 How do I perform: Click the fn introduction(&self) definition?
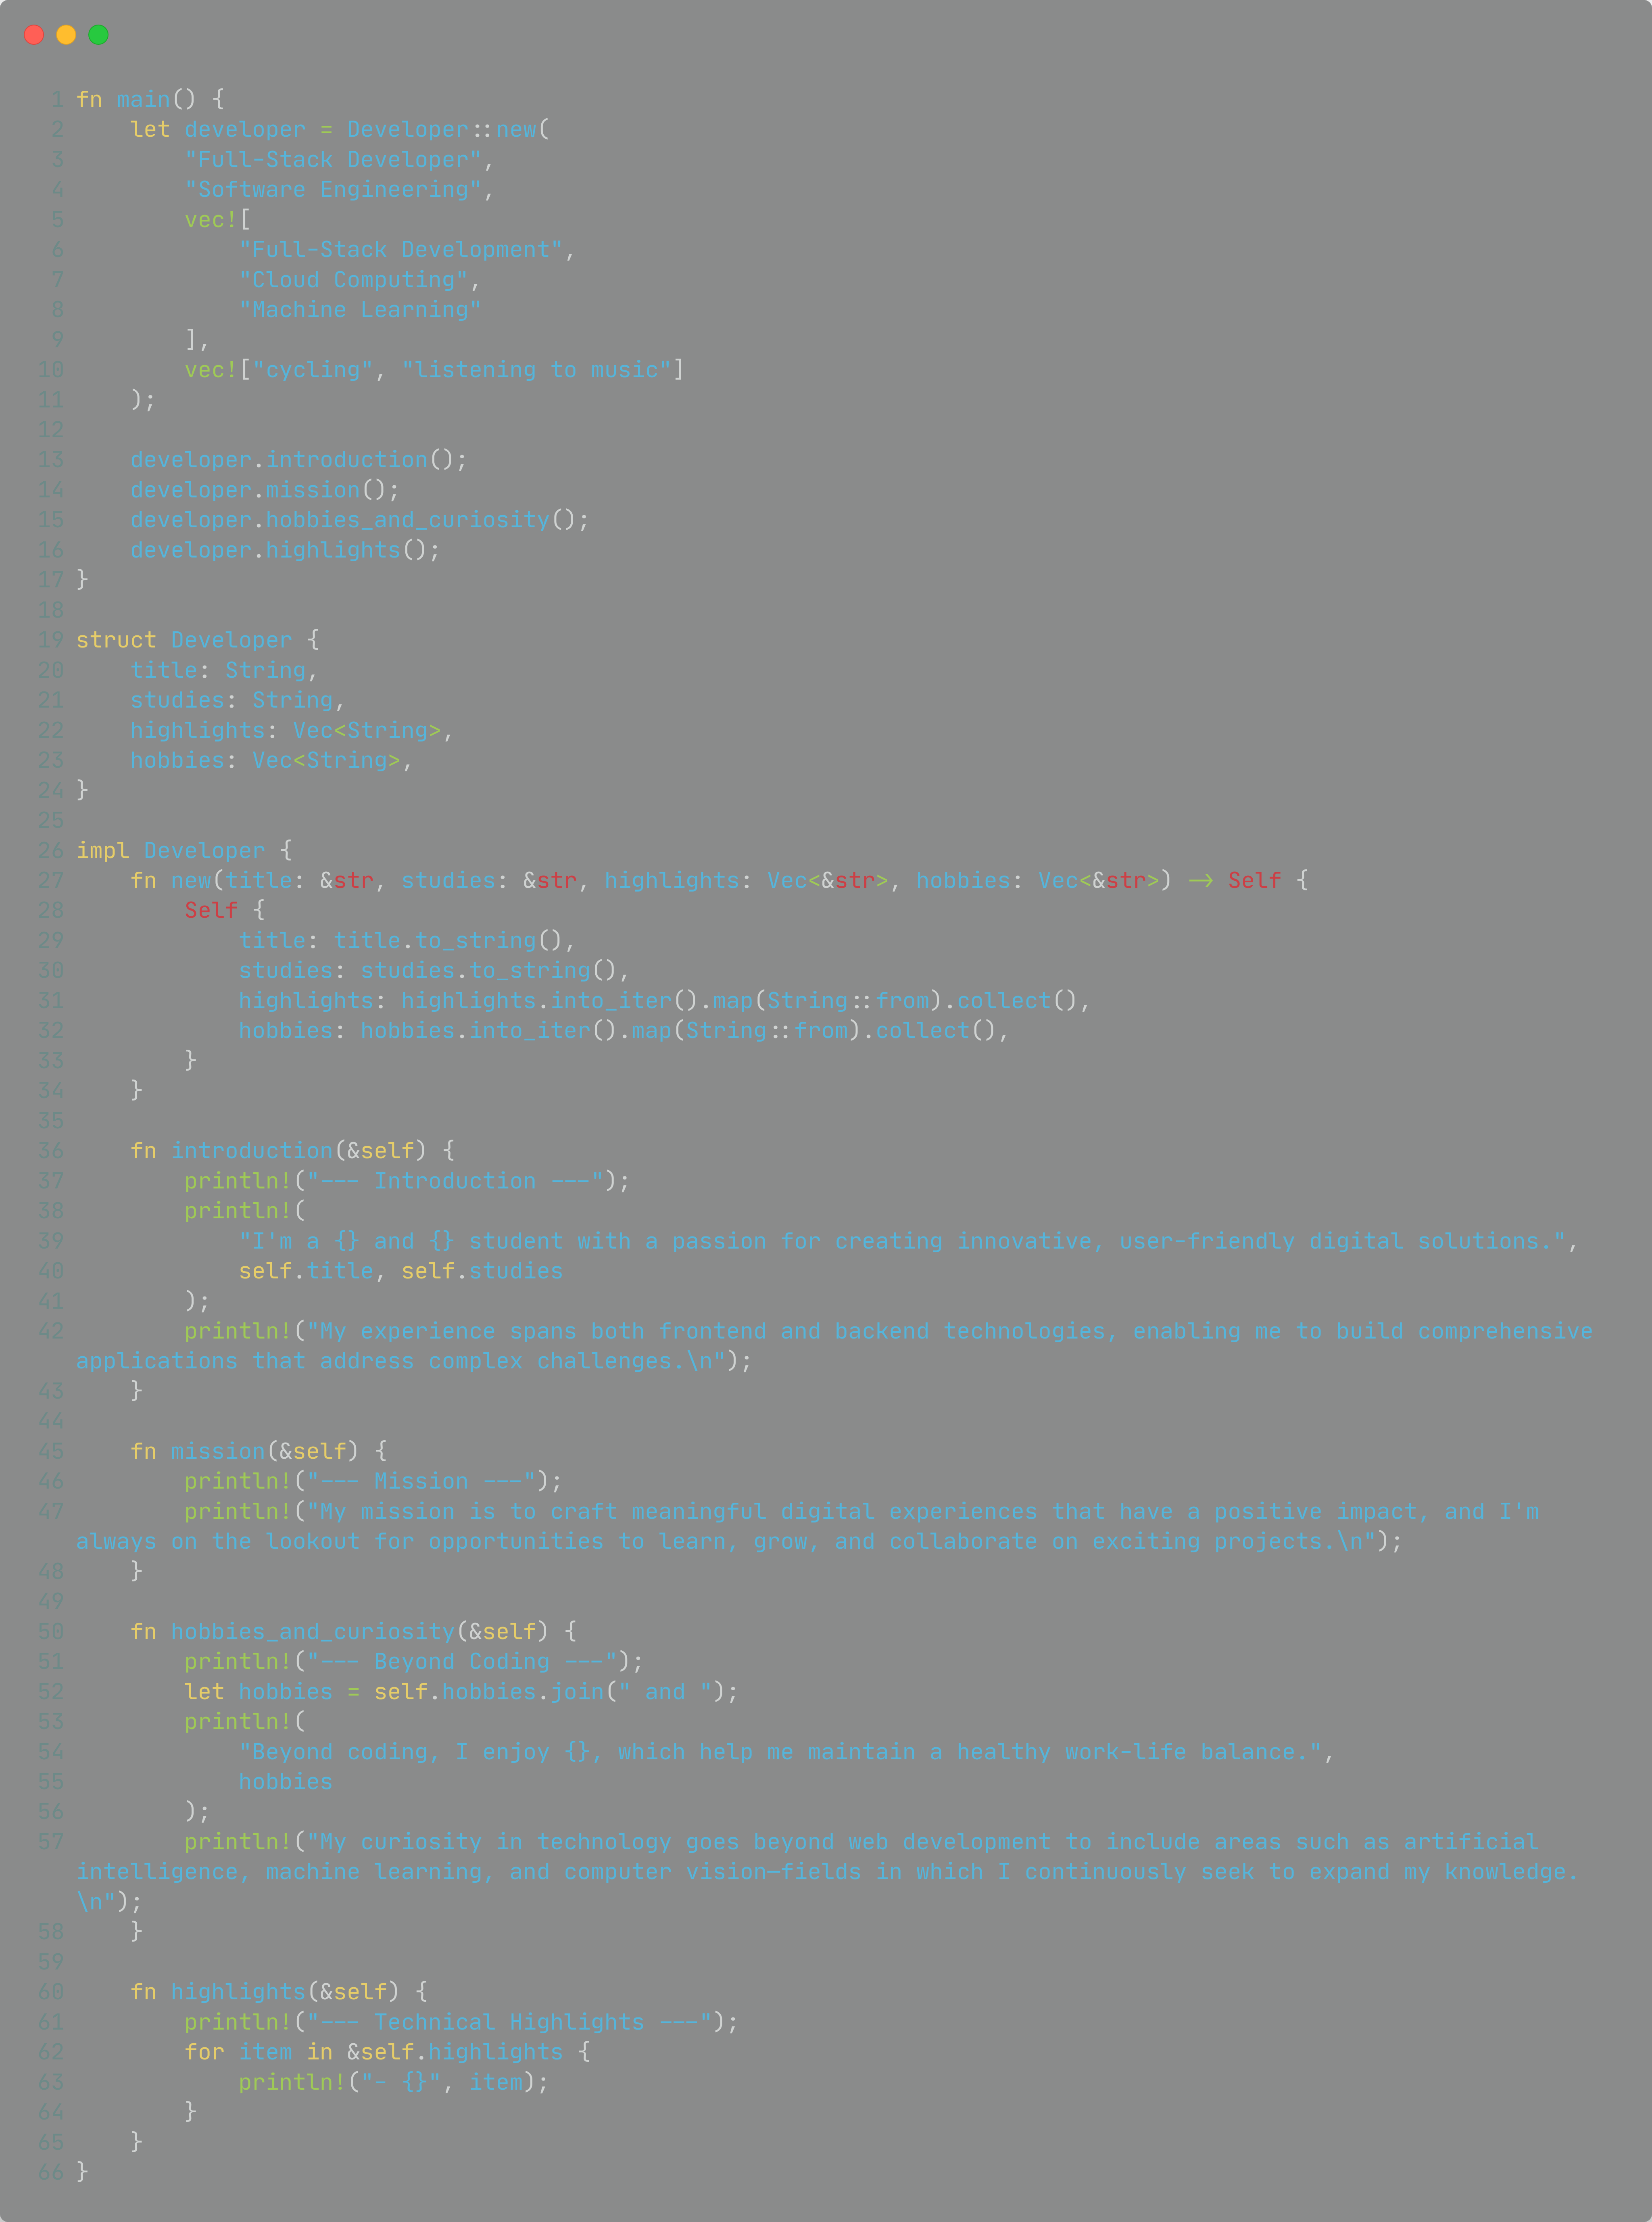coord(292,1151)
